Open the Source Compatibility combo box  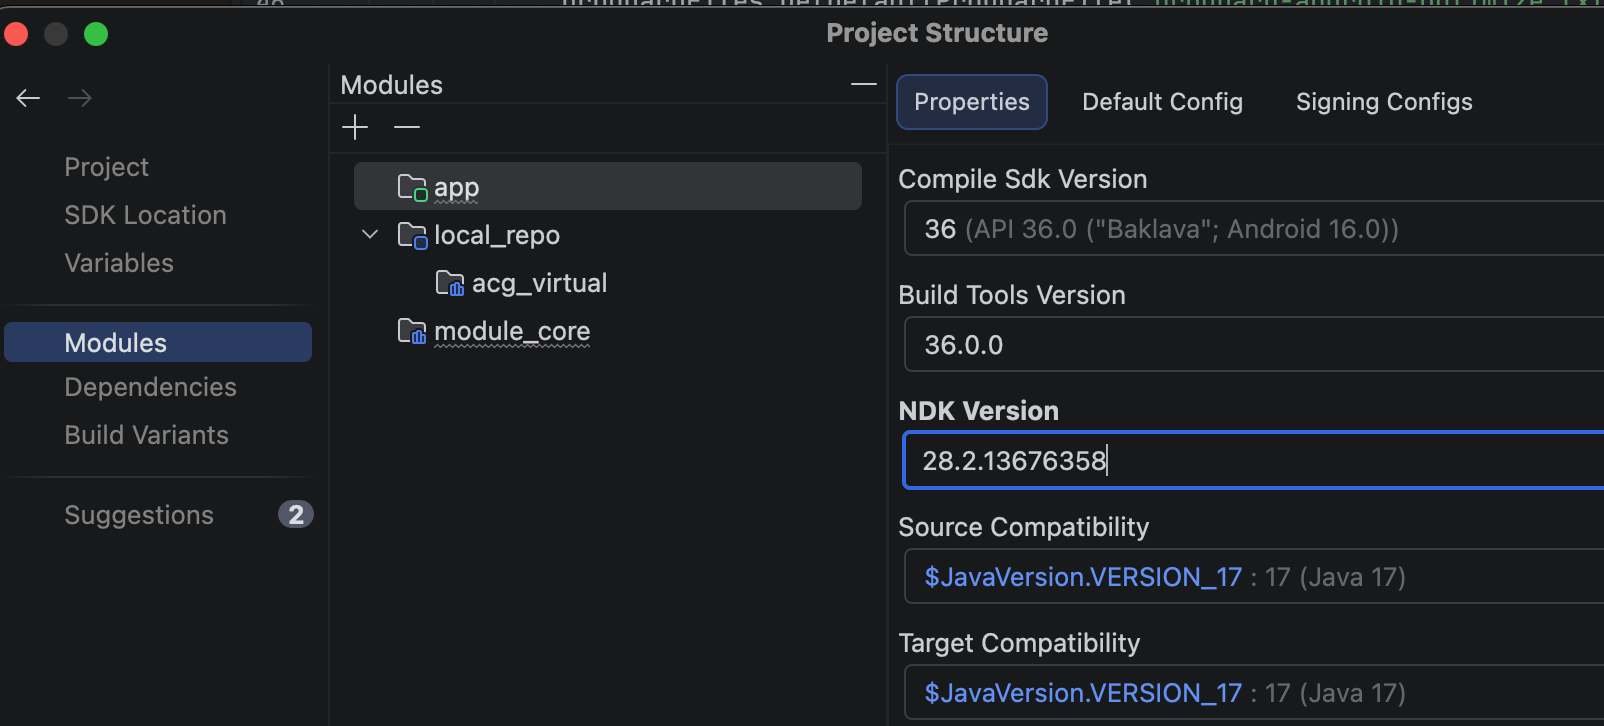click(1254, 577)
